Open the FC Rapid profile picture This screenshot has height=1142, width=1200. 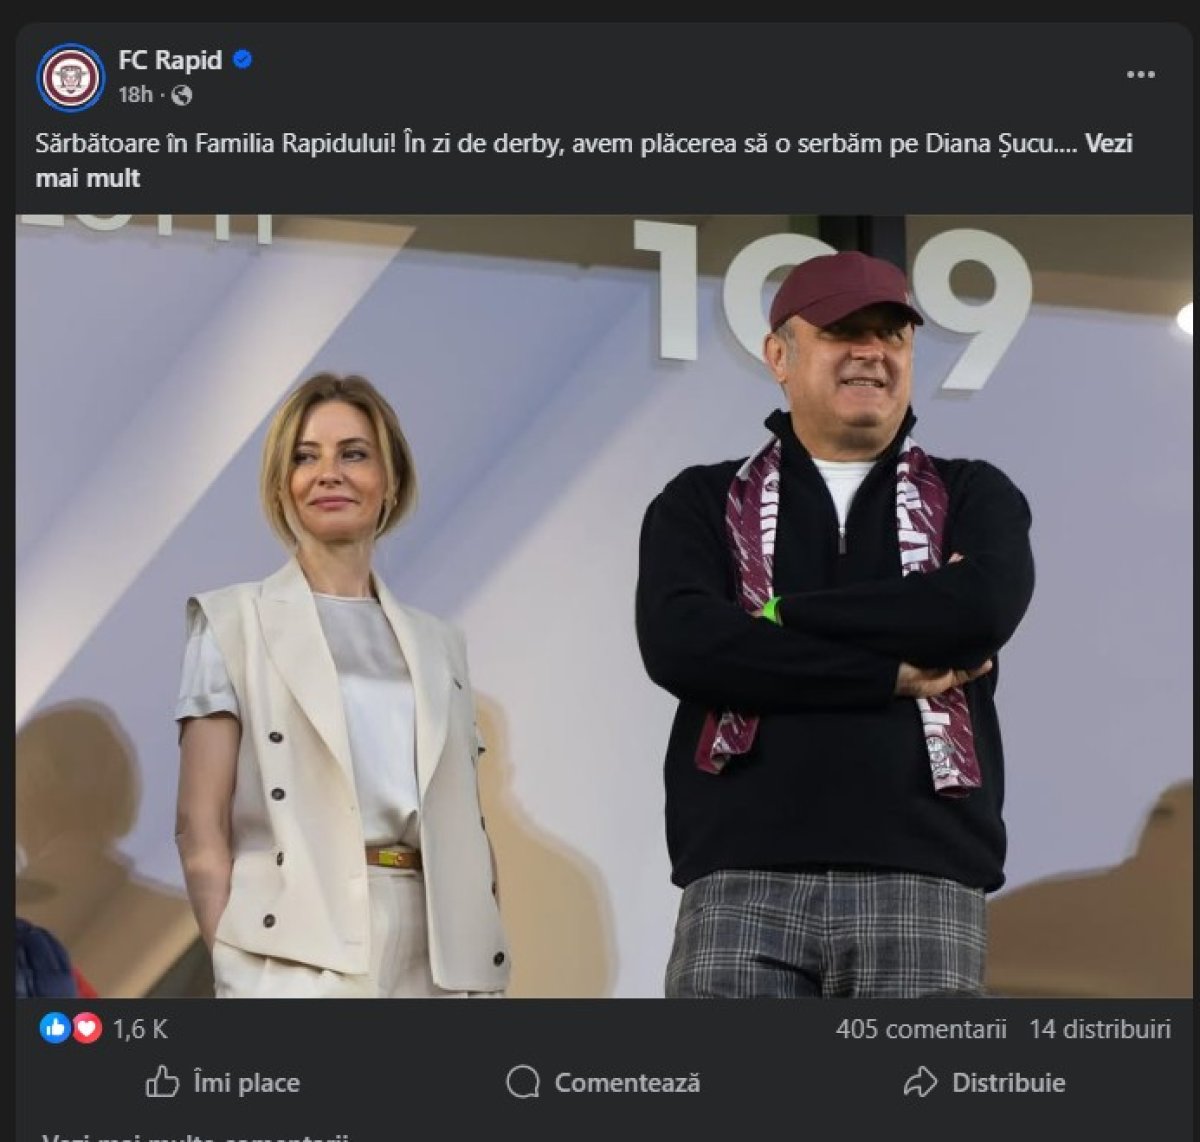[70, 77]
